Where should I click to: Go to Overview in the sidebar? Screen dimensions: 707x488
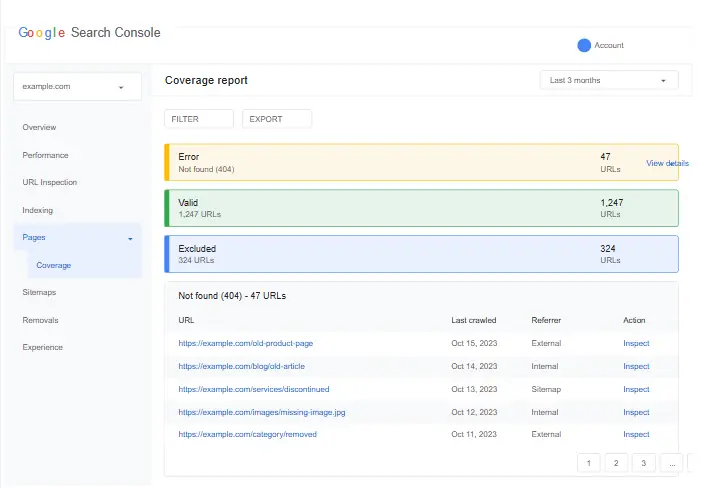(39, 127)
